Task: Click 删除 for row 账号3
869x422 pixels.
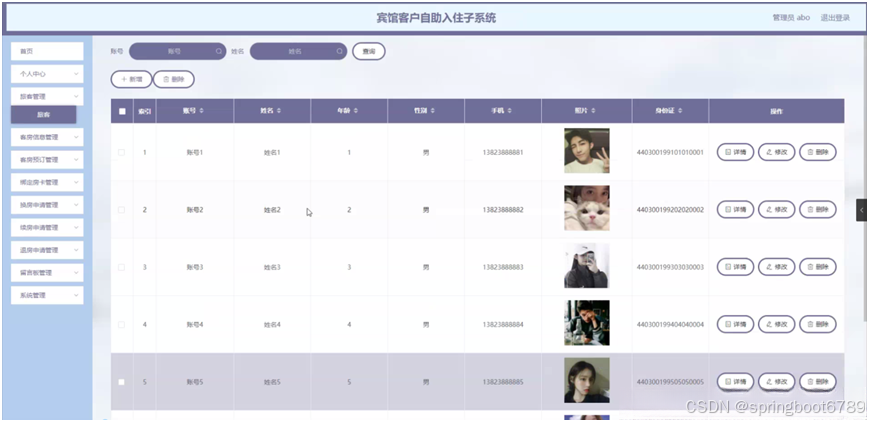Action: pyautogui.click(x=818, y=267)
